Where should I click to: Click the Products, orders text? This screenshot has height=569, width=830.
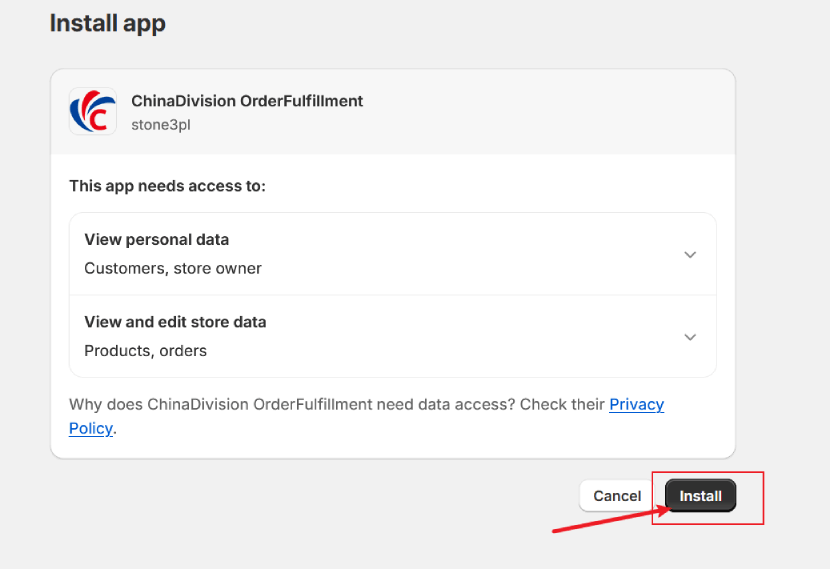pyautogui.click(x=146, y=351)
